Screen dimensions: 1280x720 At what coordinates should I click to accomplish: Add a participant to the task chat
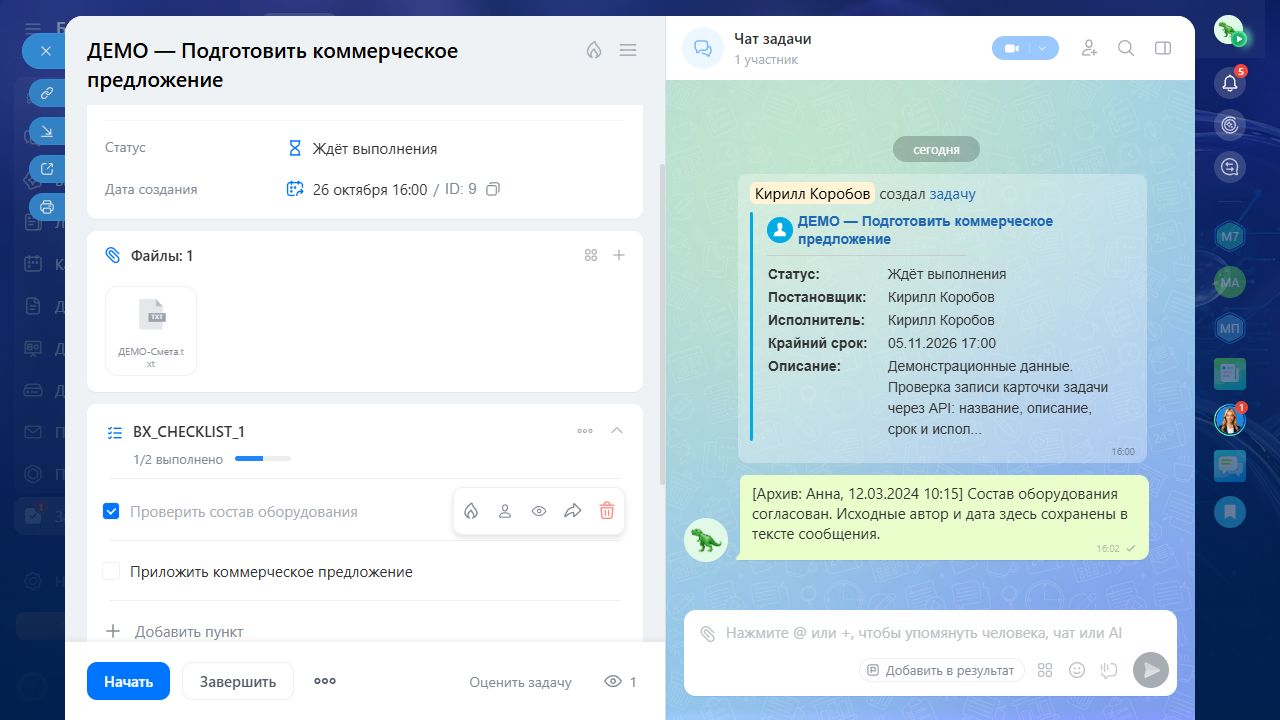point(1089,48)
